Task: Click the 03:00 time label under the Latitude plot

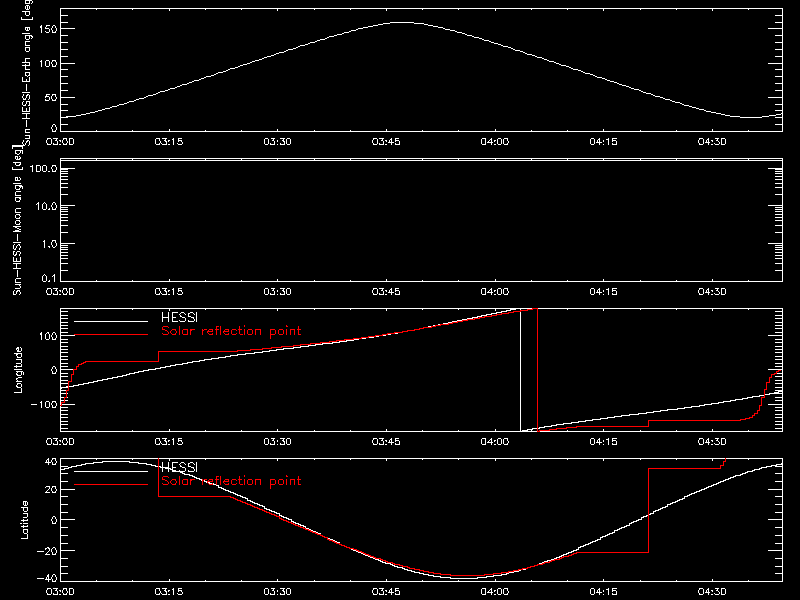Action: (x=60, y=591)
